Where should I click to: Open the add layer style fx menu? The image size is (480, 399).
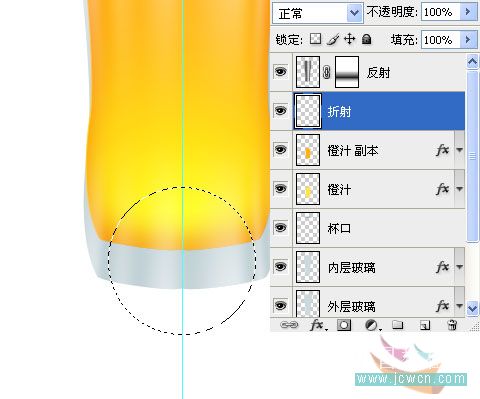[318, 325]
